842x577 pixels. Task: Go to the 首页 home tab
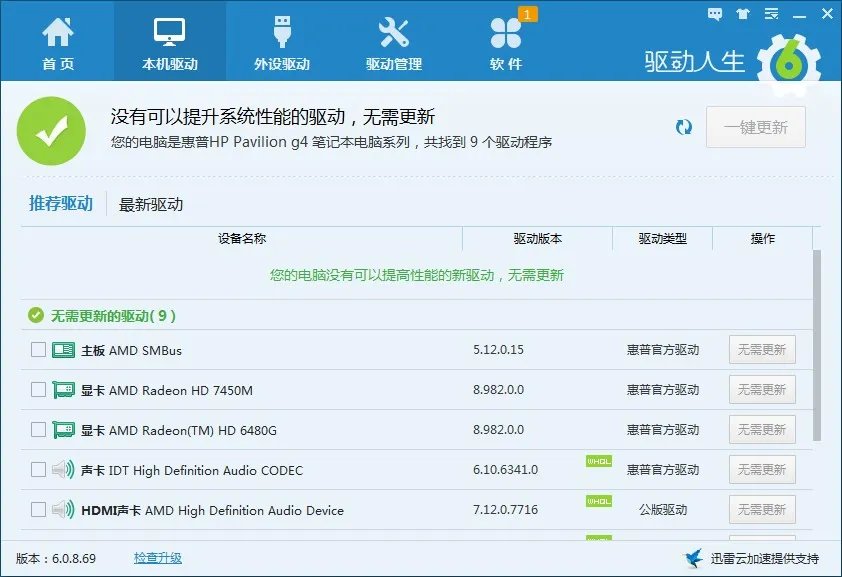[57, 42]
